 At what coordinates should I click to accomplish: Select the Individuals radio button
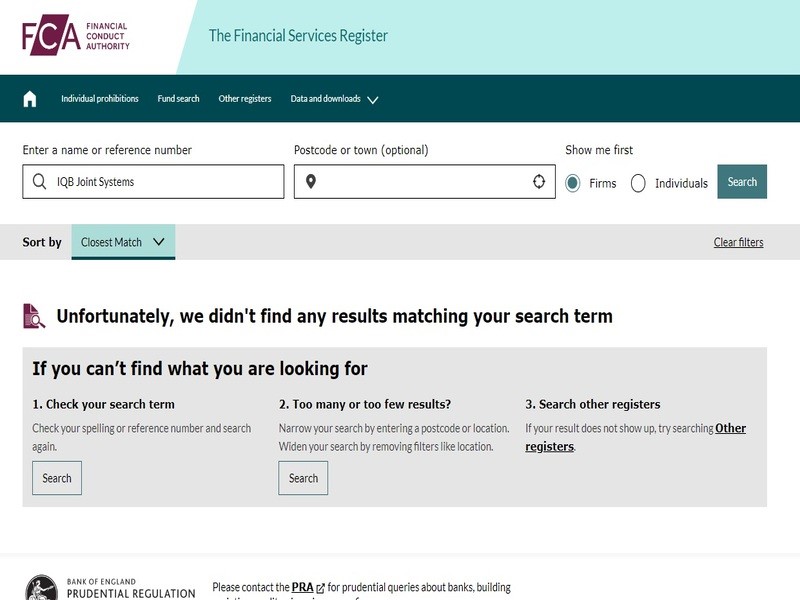click(x=638, y=183)
